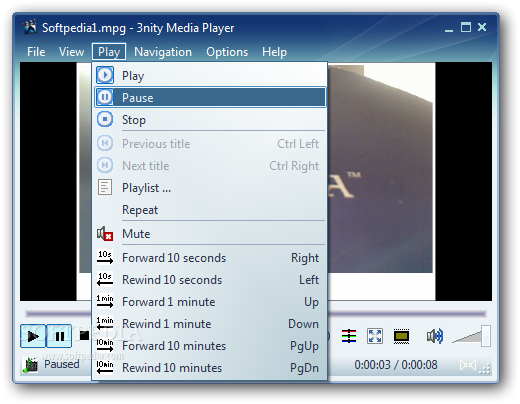Open the video adjustment sliders icon

(349, 336)
